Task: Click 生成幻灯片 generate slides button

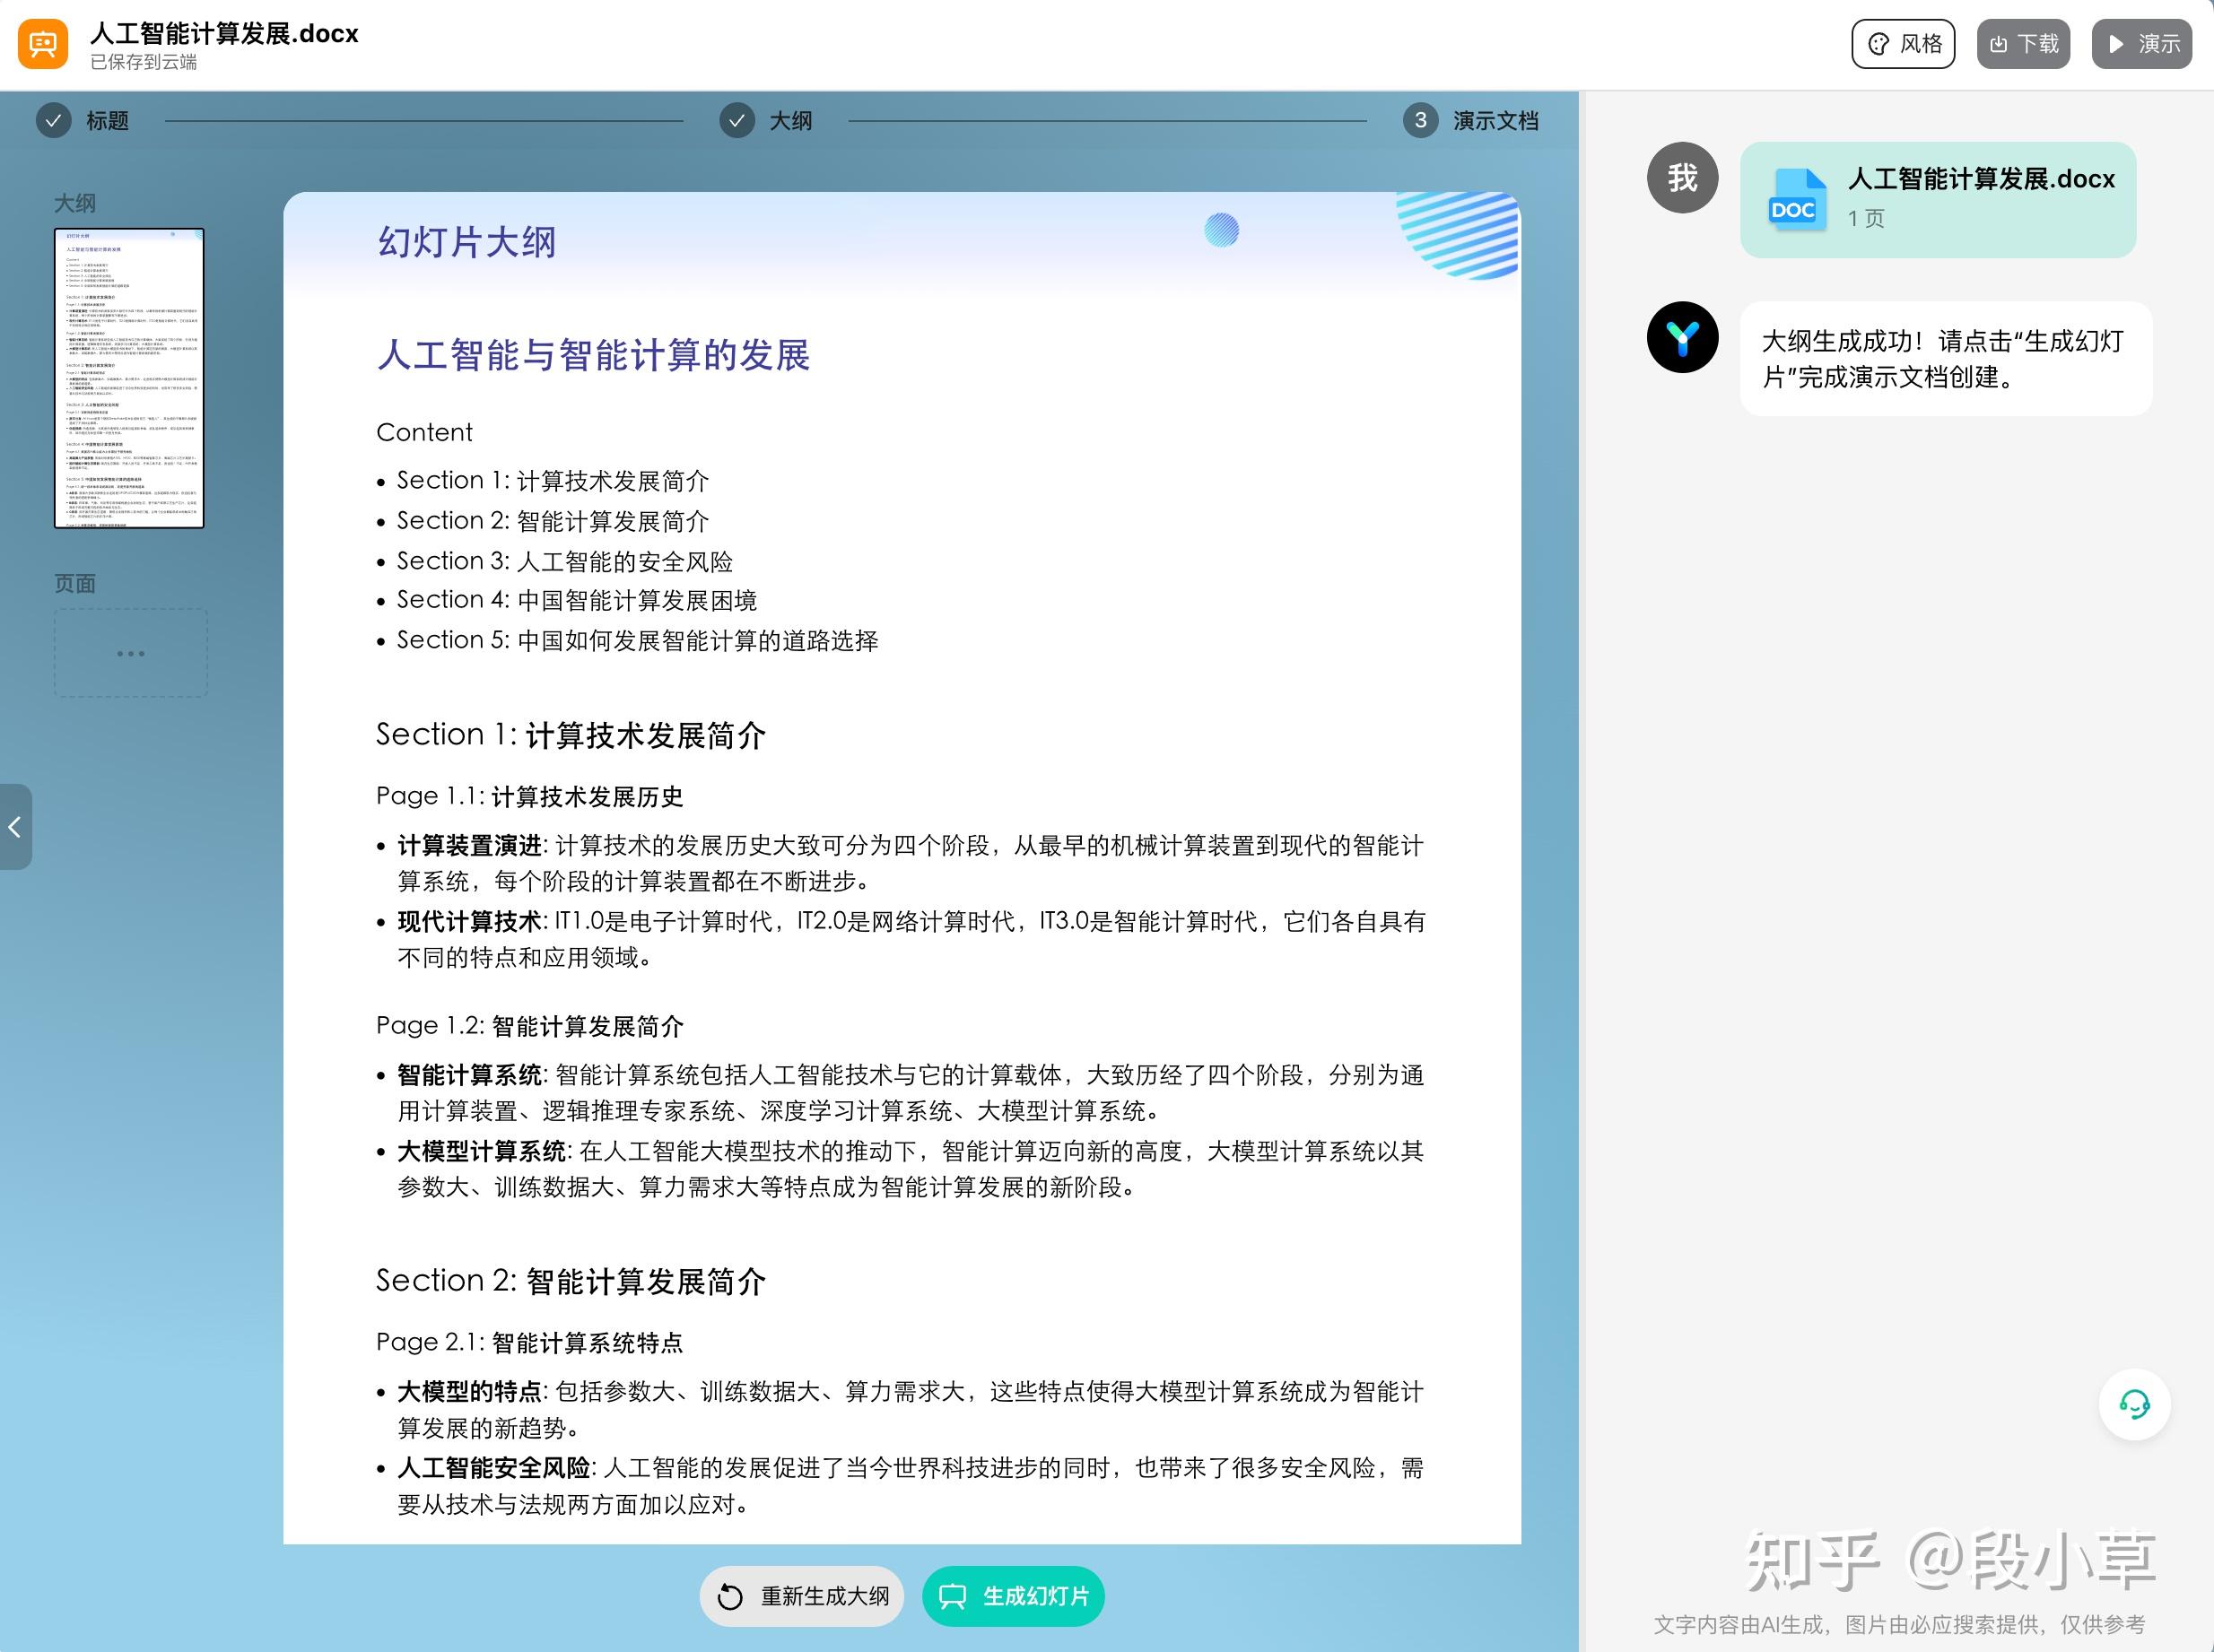Action: pos(1013,1596)
